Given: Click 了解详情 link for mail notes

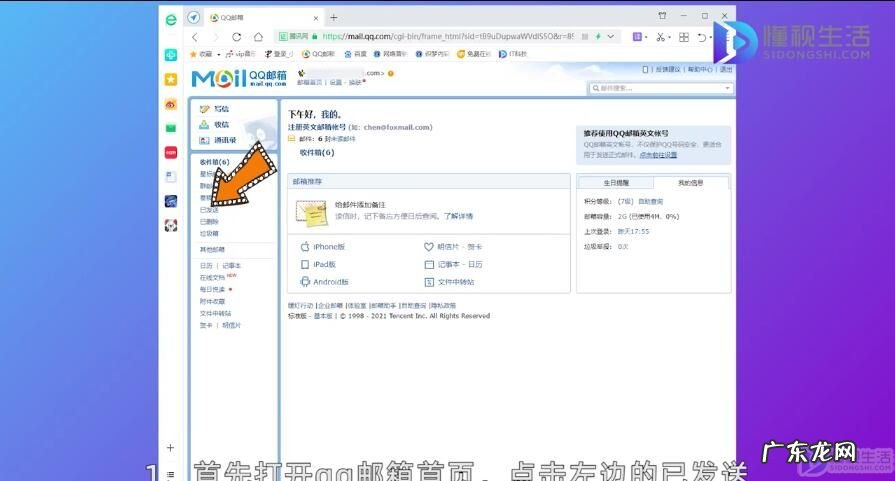Looking at the screenshot, I should [458, 216].
